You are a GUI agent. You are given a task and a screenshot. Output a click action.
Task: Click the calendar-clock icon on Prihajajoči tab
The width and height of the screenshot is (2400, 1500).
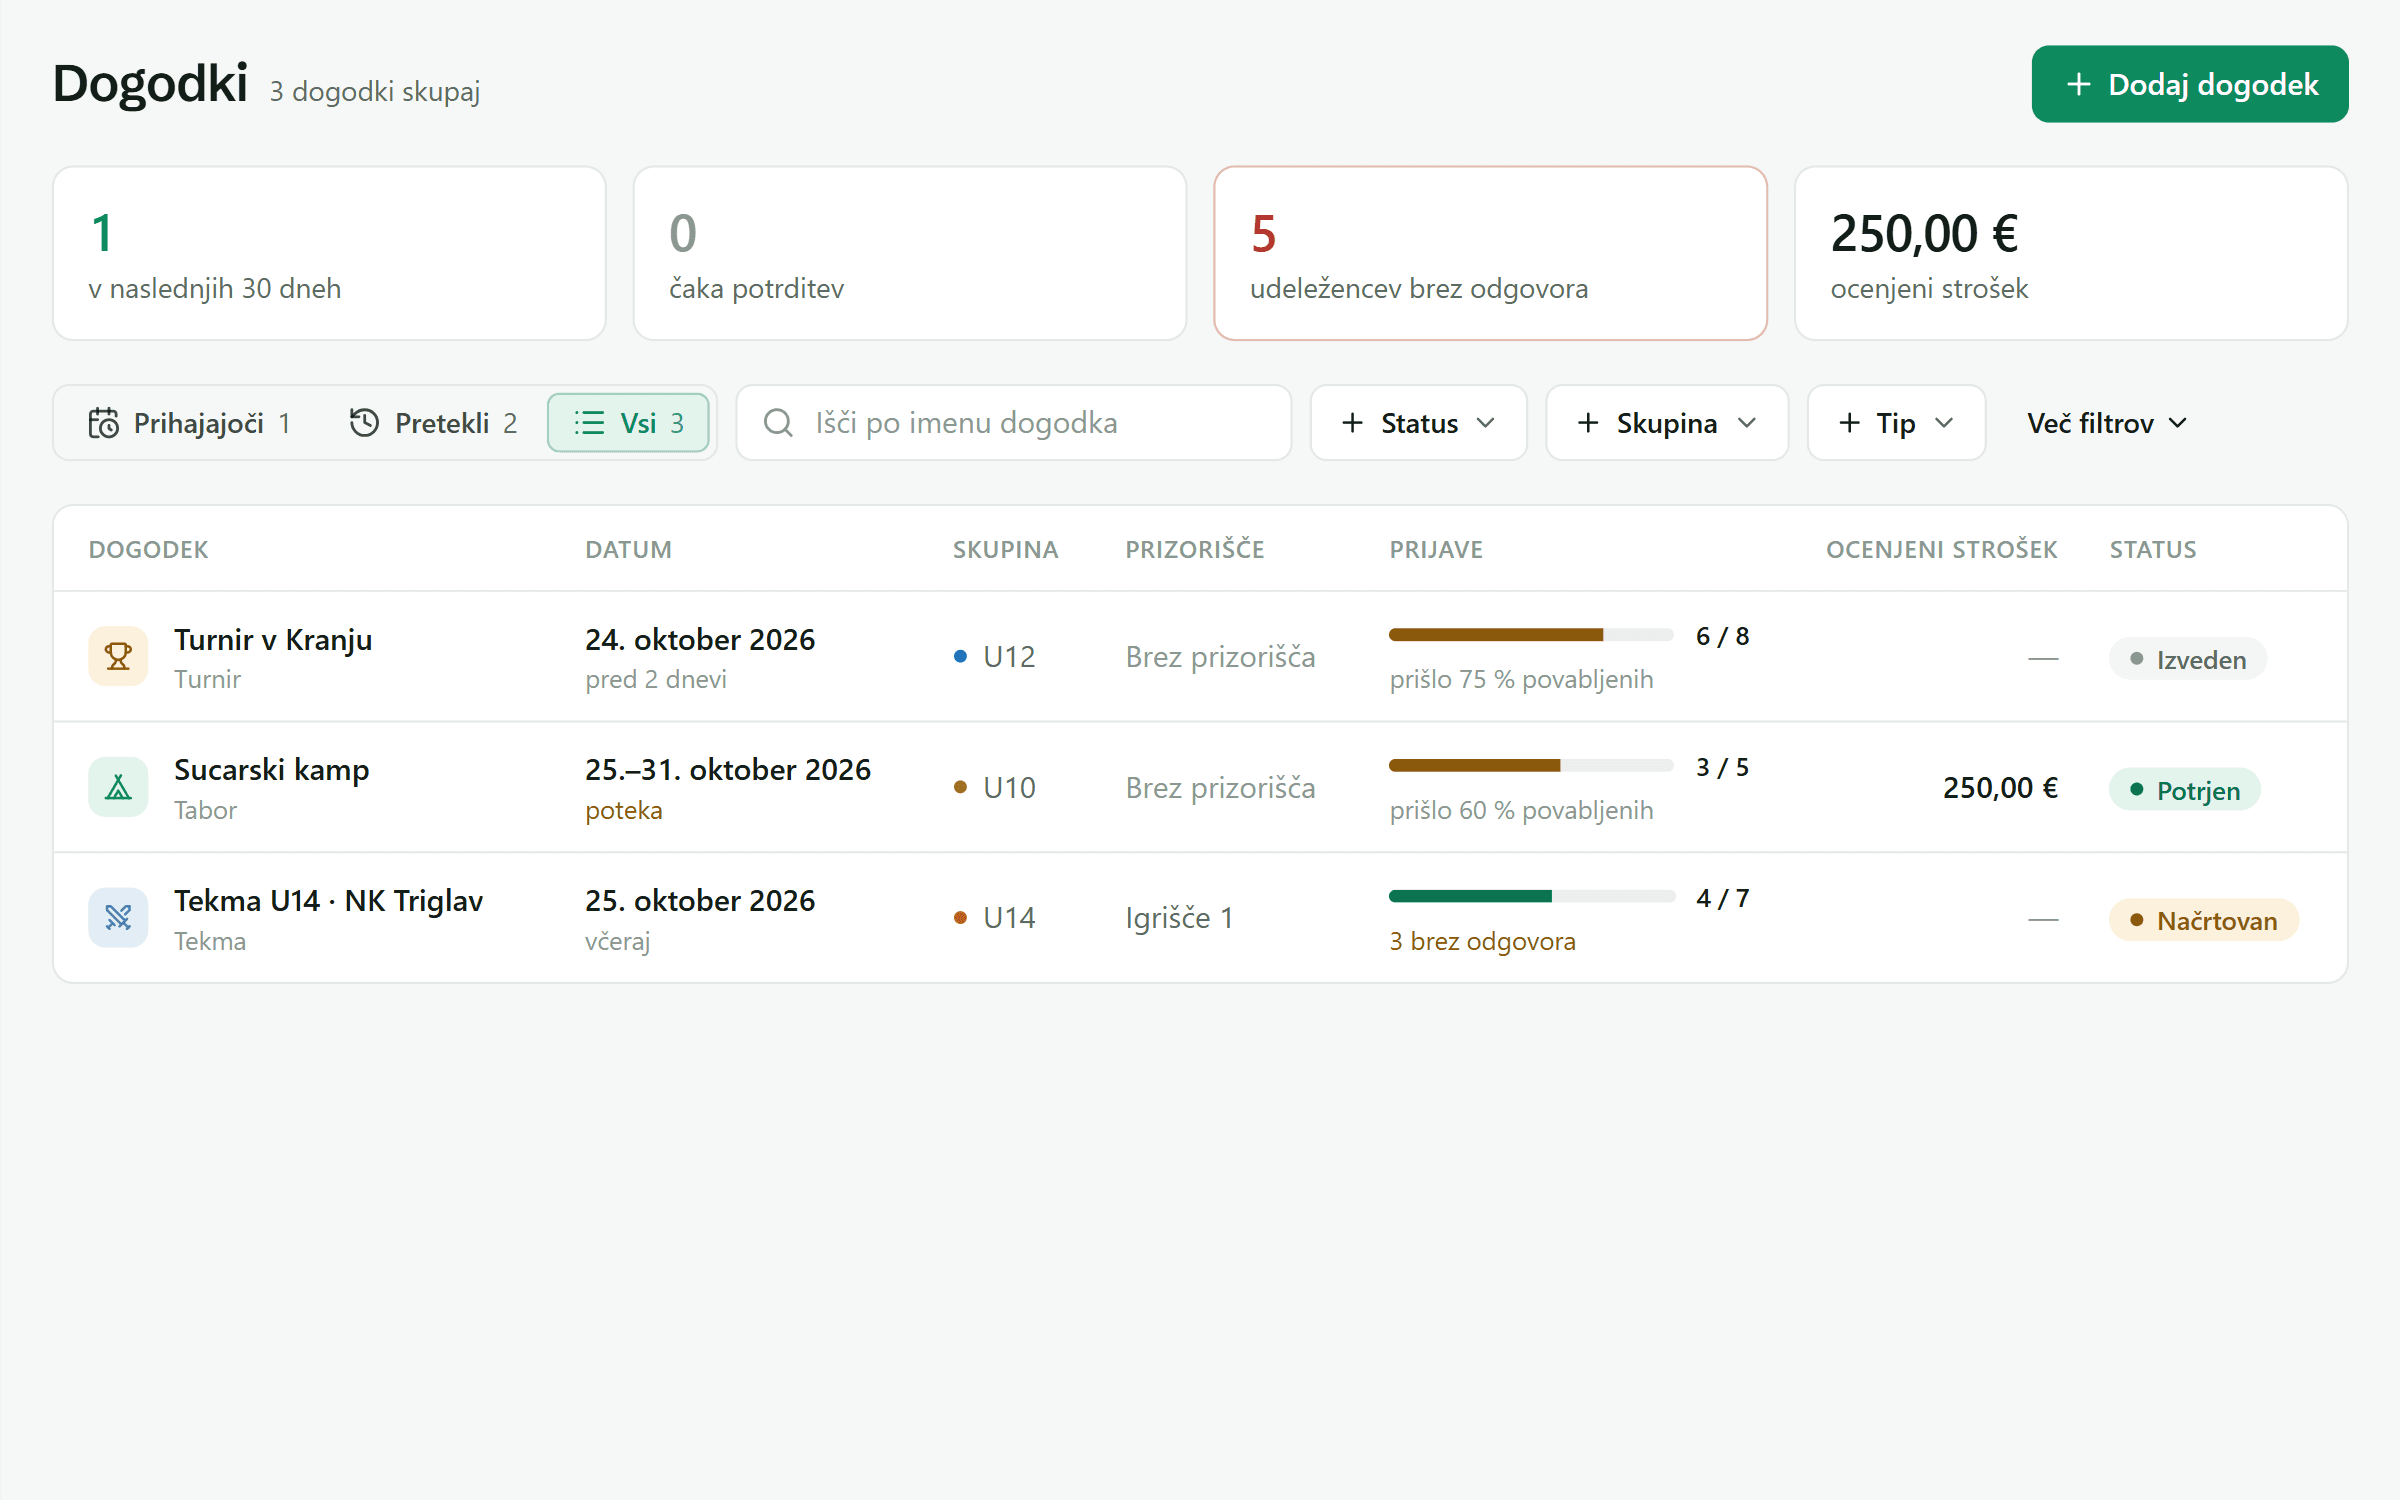click(x=103, y=423)
